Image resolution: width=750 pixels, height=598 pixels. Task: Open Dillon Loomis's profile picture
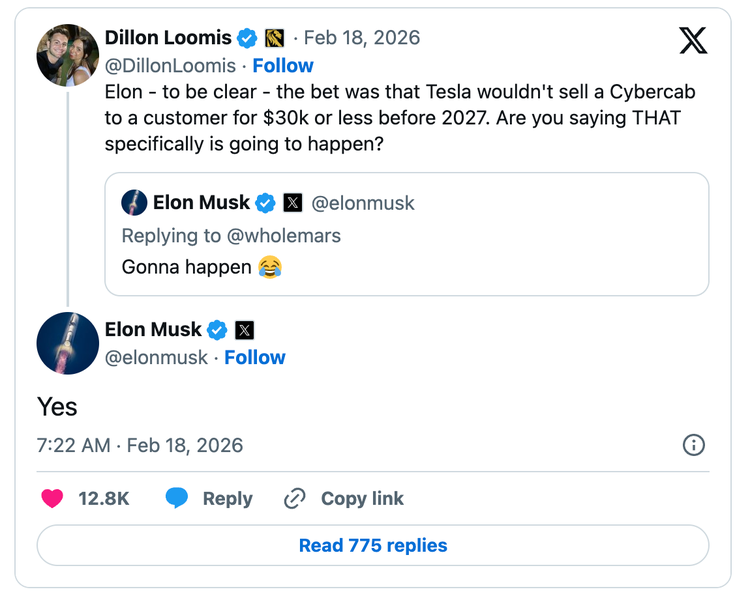68,54
